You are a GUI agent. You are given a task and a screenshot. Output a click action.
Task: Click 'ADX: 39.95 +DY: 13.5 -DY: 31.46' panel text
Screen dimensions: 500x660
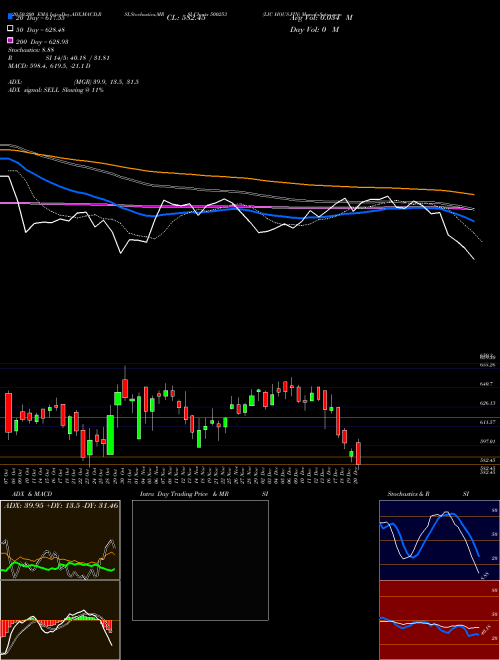pyautogui.click(x=61, y=505)
